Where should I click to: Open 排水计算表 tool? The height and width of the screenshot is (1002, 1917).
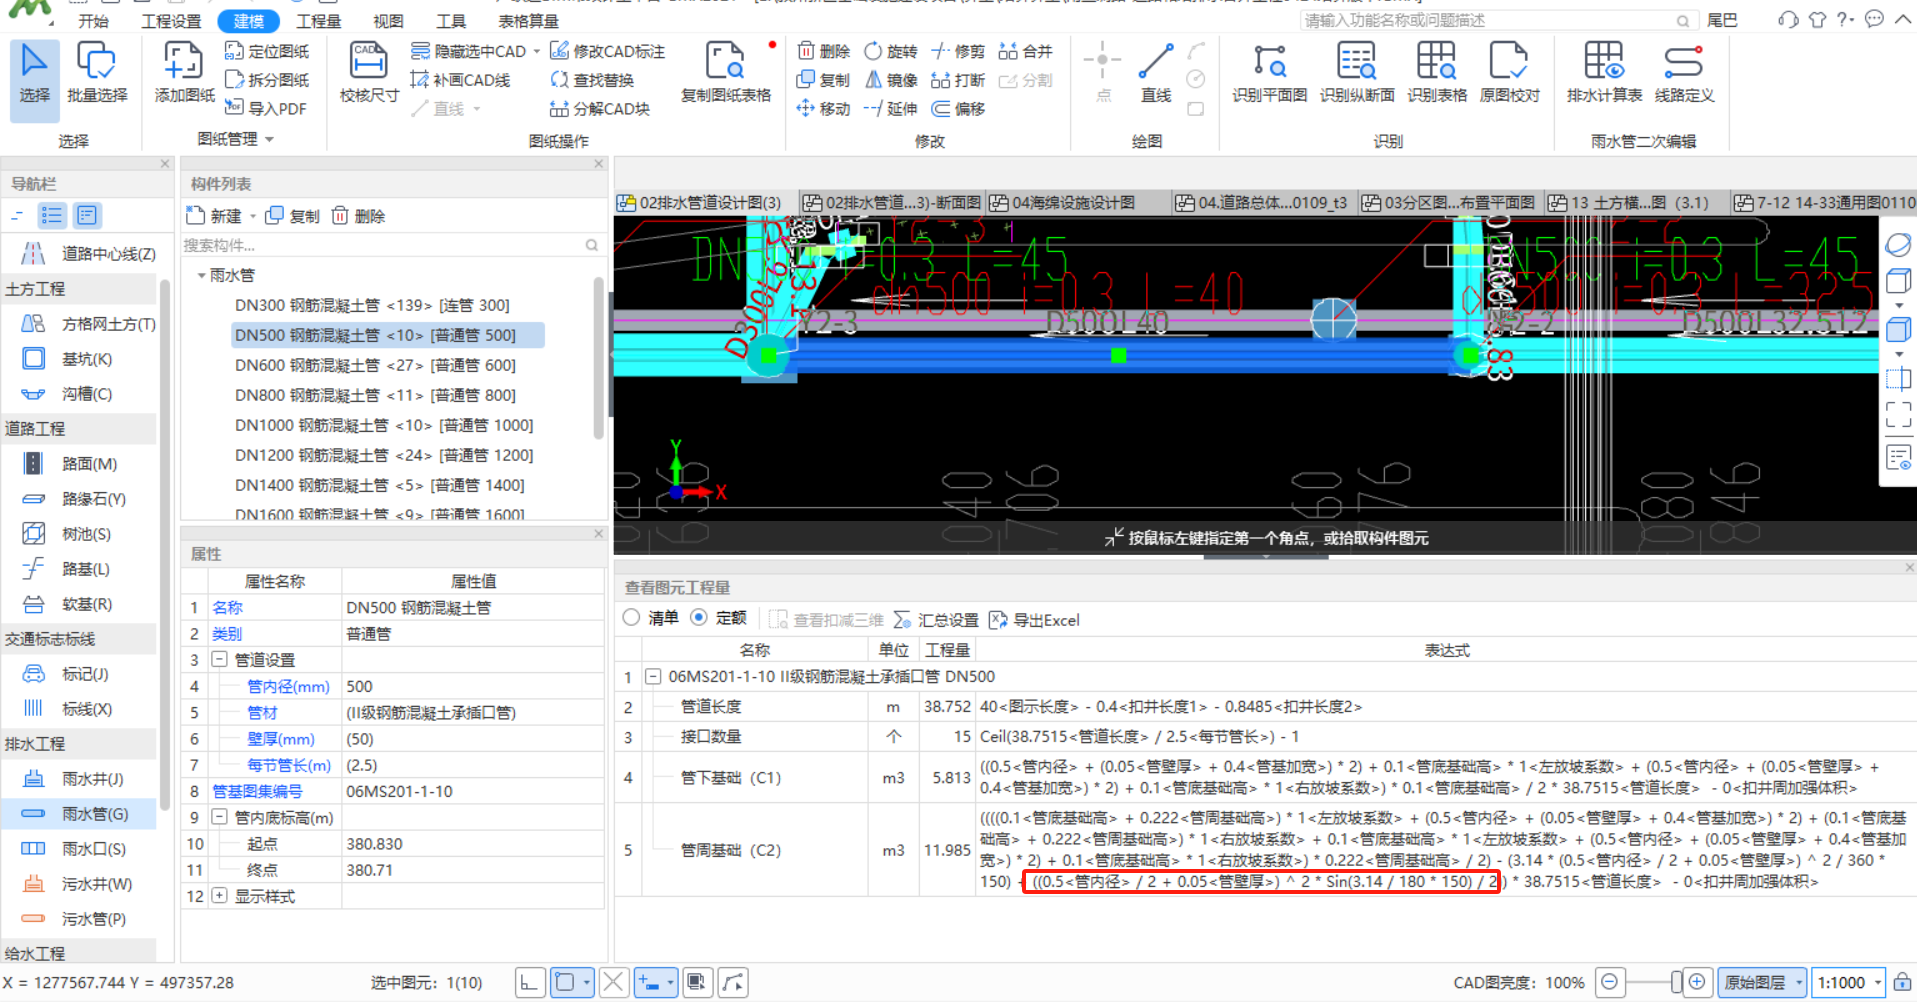[x=1604, y=75]
